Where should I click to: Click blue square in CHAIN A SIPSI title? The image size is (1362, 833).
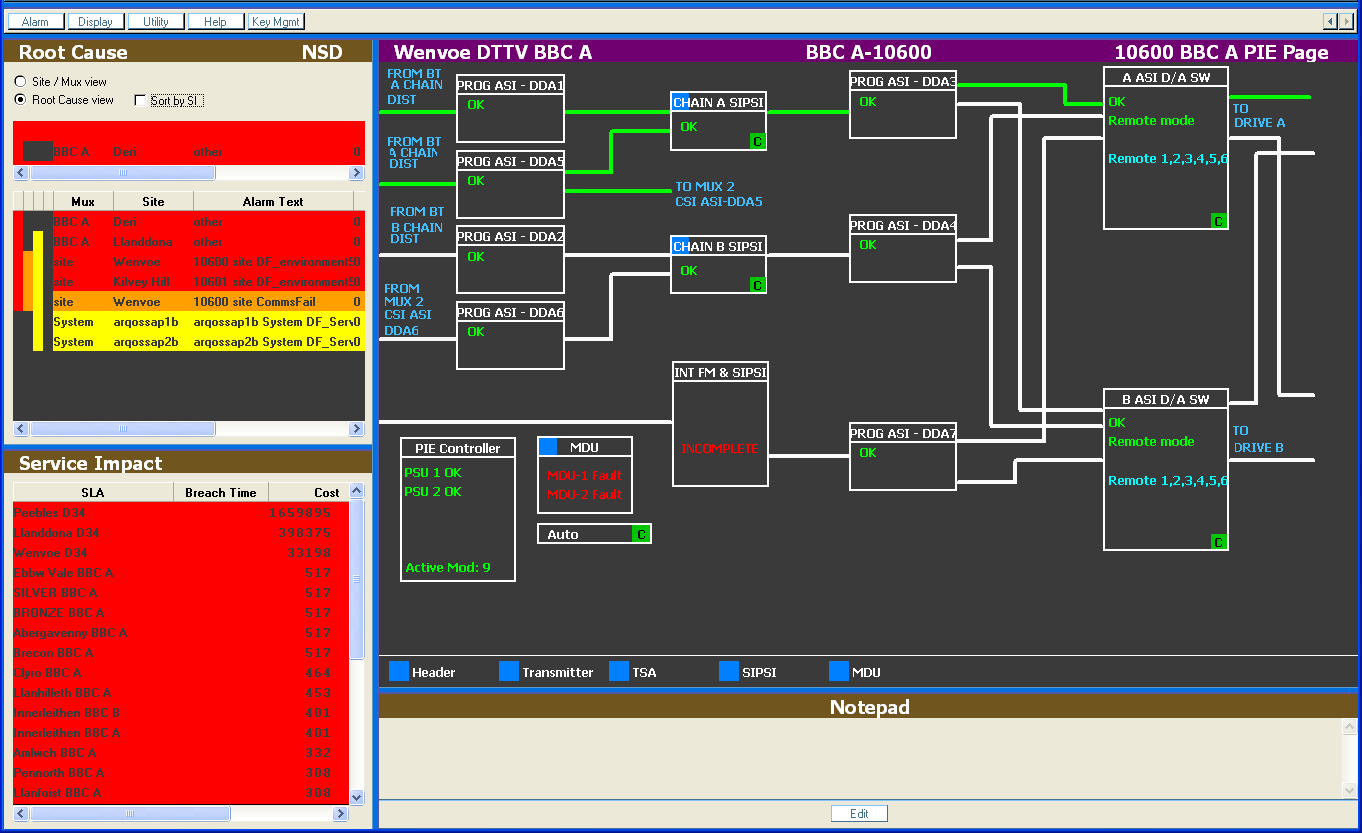coord(680,102)
